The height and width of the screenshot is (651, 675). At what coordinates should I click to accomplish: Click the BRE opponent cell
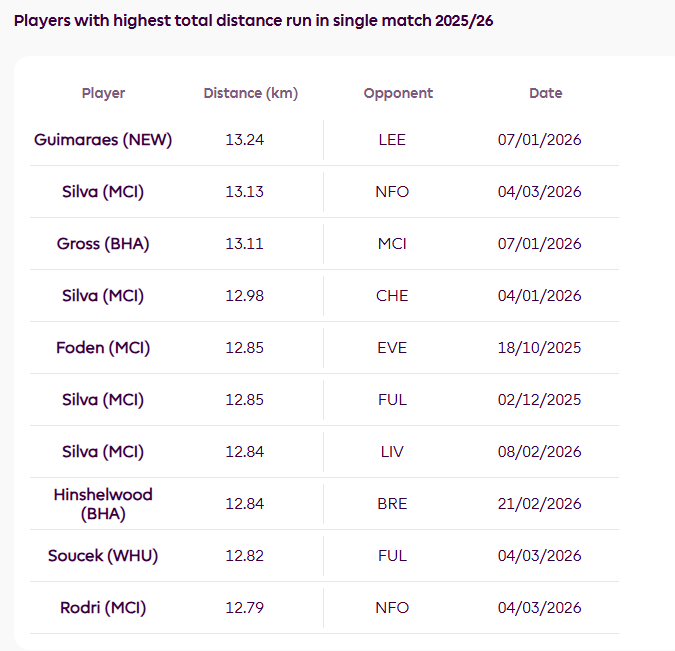pos(392,504)
